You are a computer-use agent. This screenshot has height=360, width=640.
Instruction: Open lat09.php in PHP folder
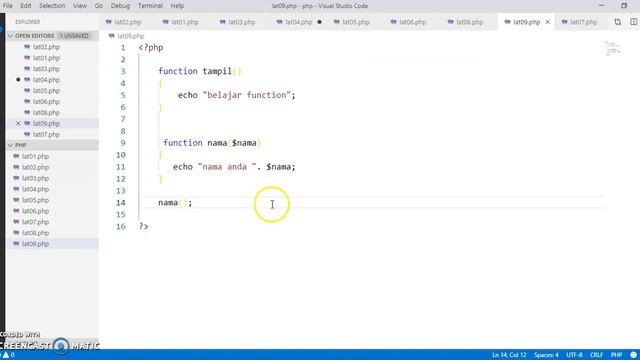pos(36,244)
